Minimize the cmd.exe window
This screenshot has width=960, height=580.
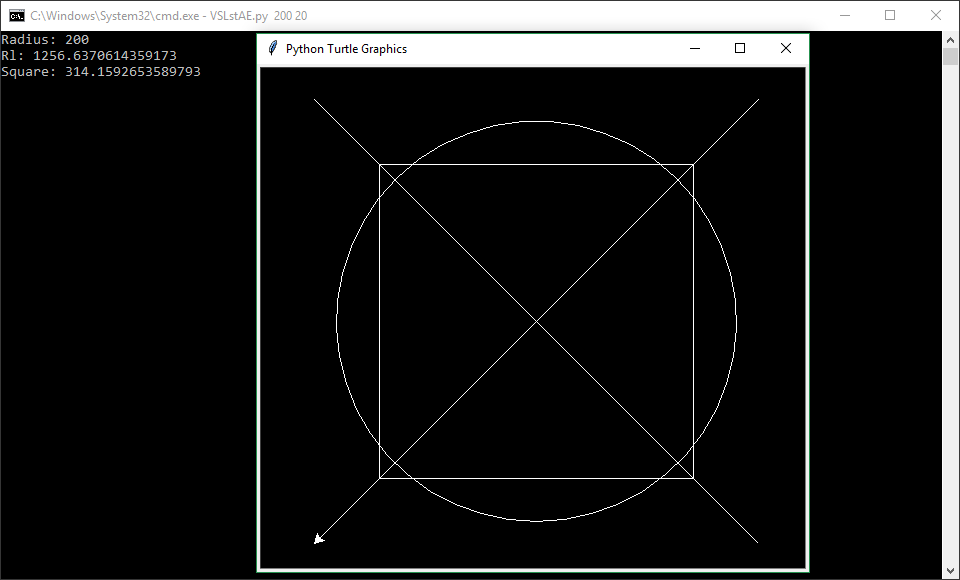click(x=845, y=15)
